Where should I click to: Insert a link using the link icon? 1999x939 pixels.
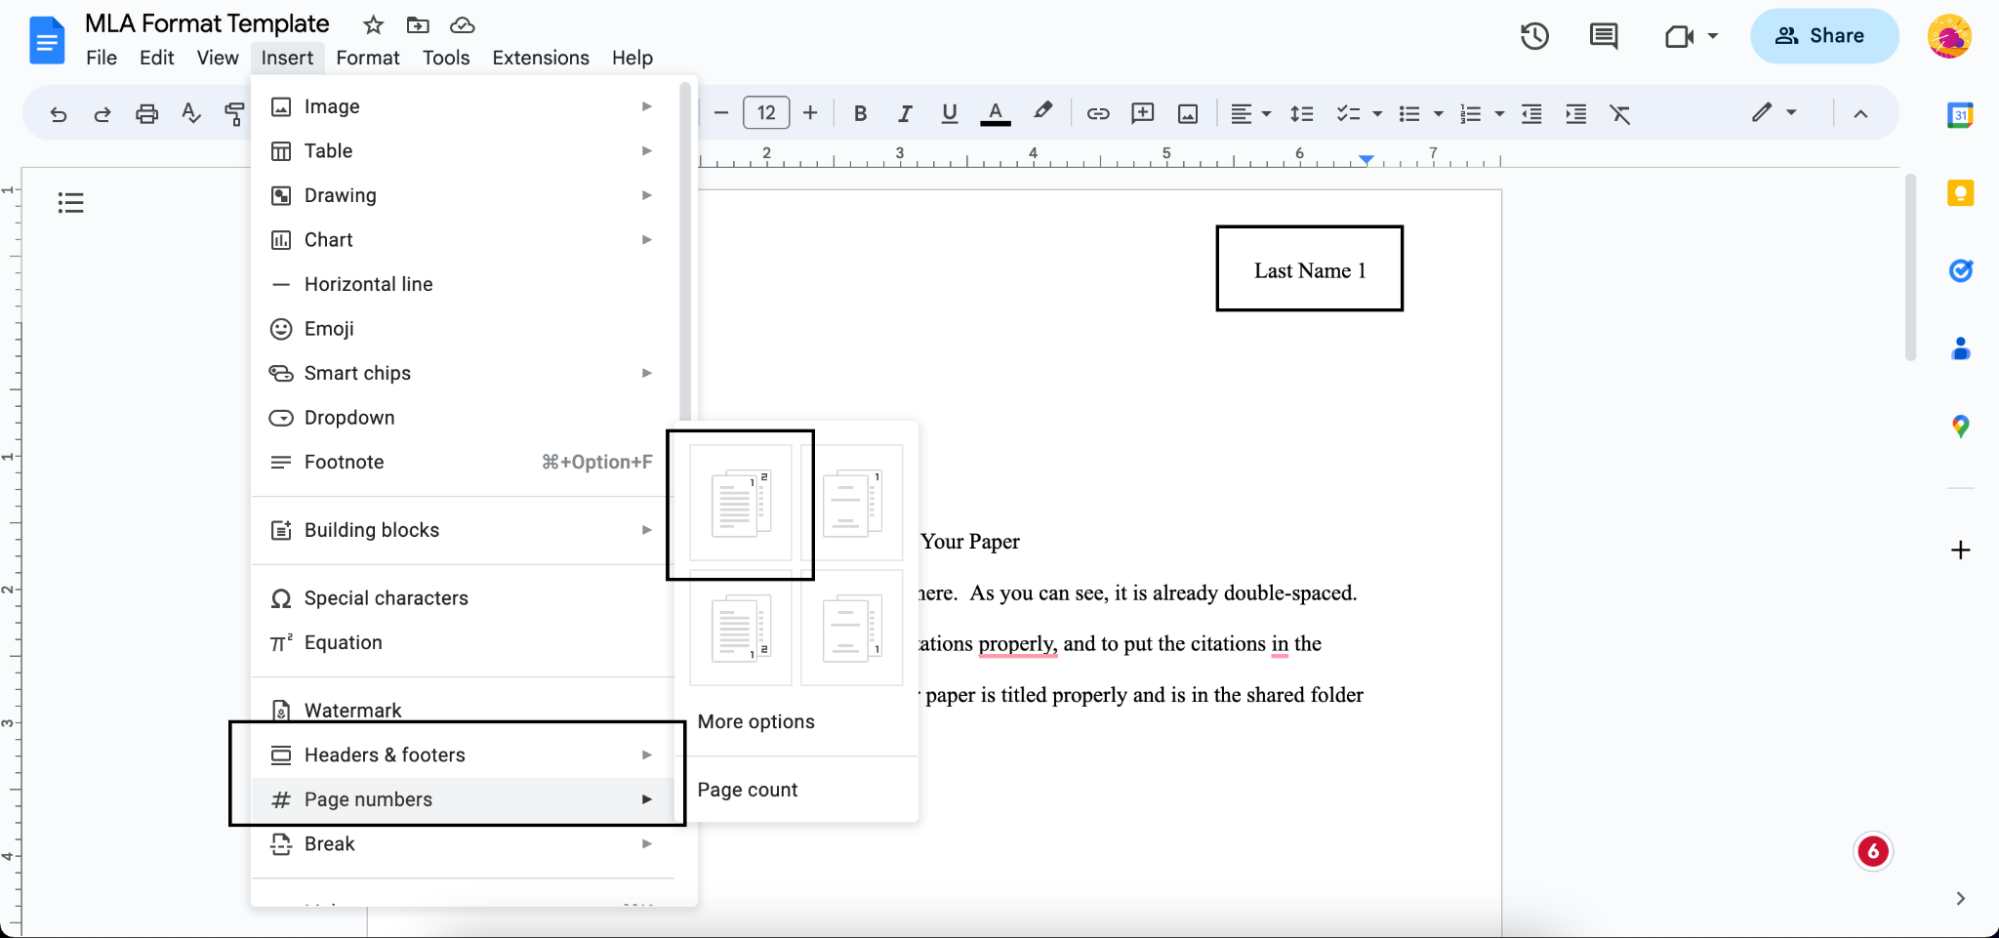click(1096, 112)
